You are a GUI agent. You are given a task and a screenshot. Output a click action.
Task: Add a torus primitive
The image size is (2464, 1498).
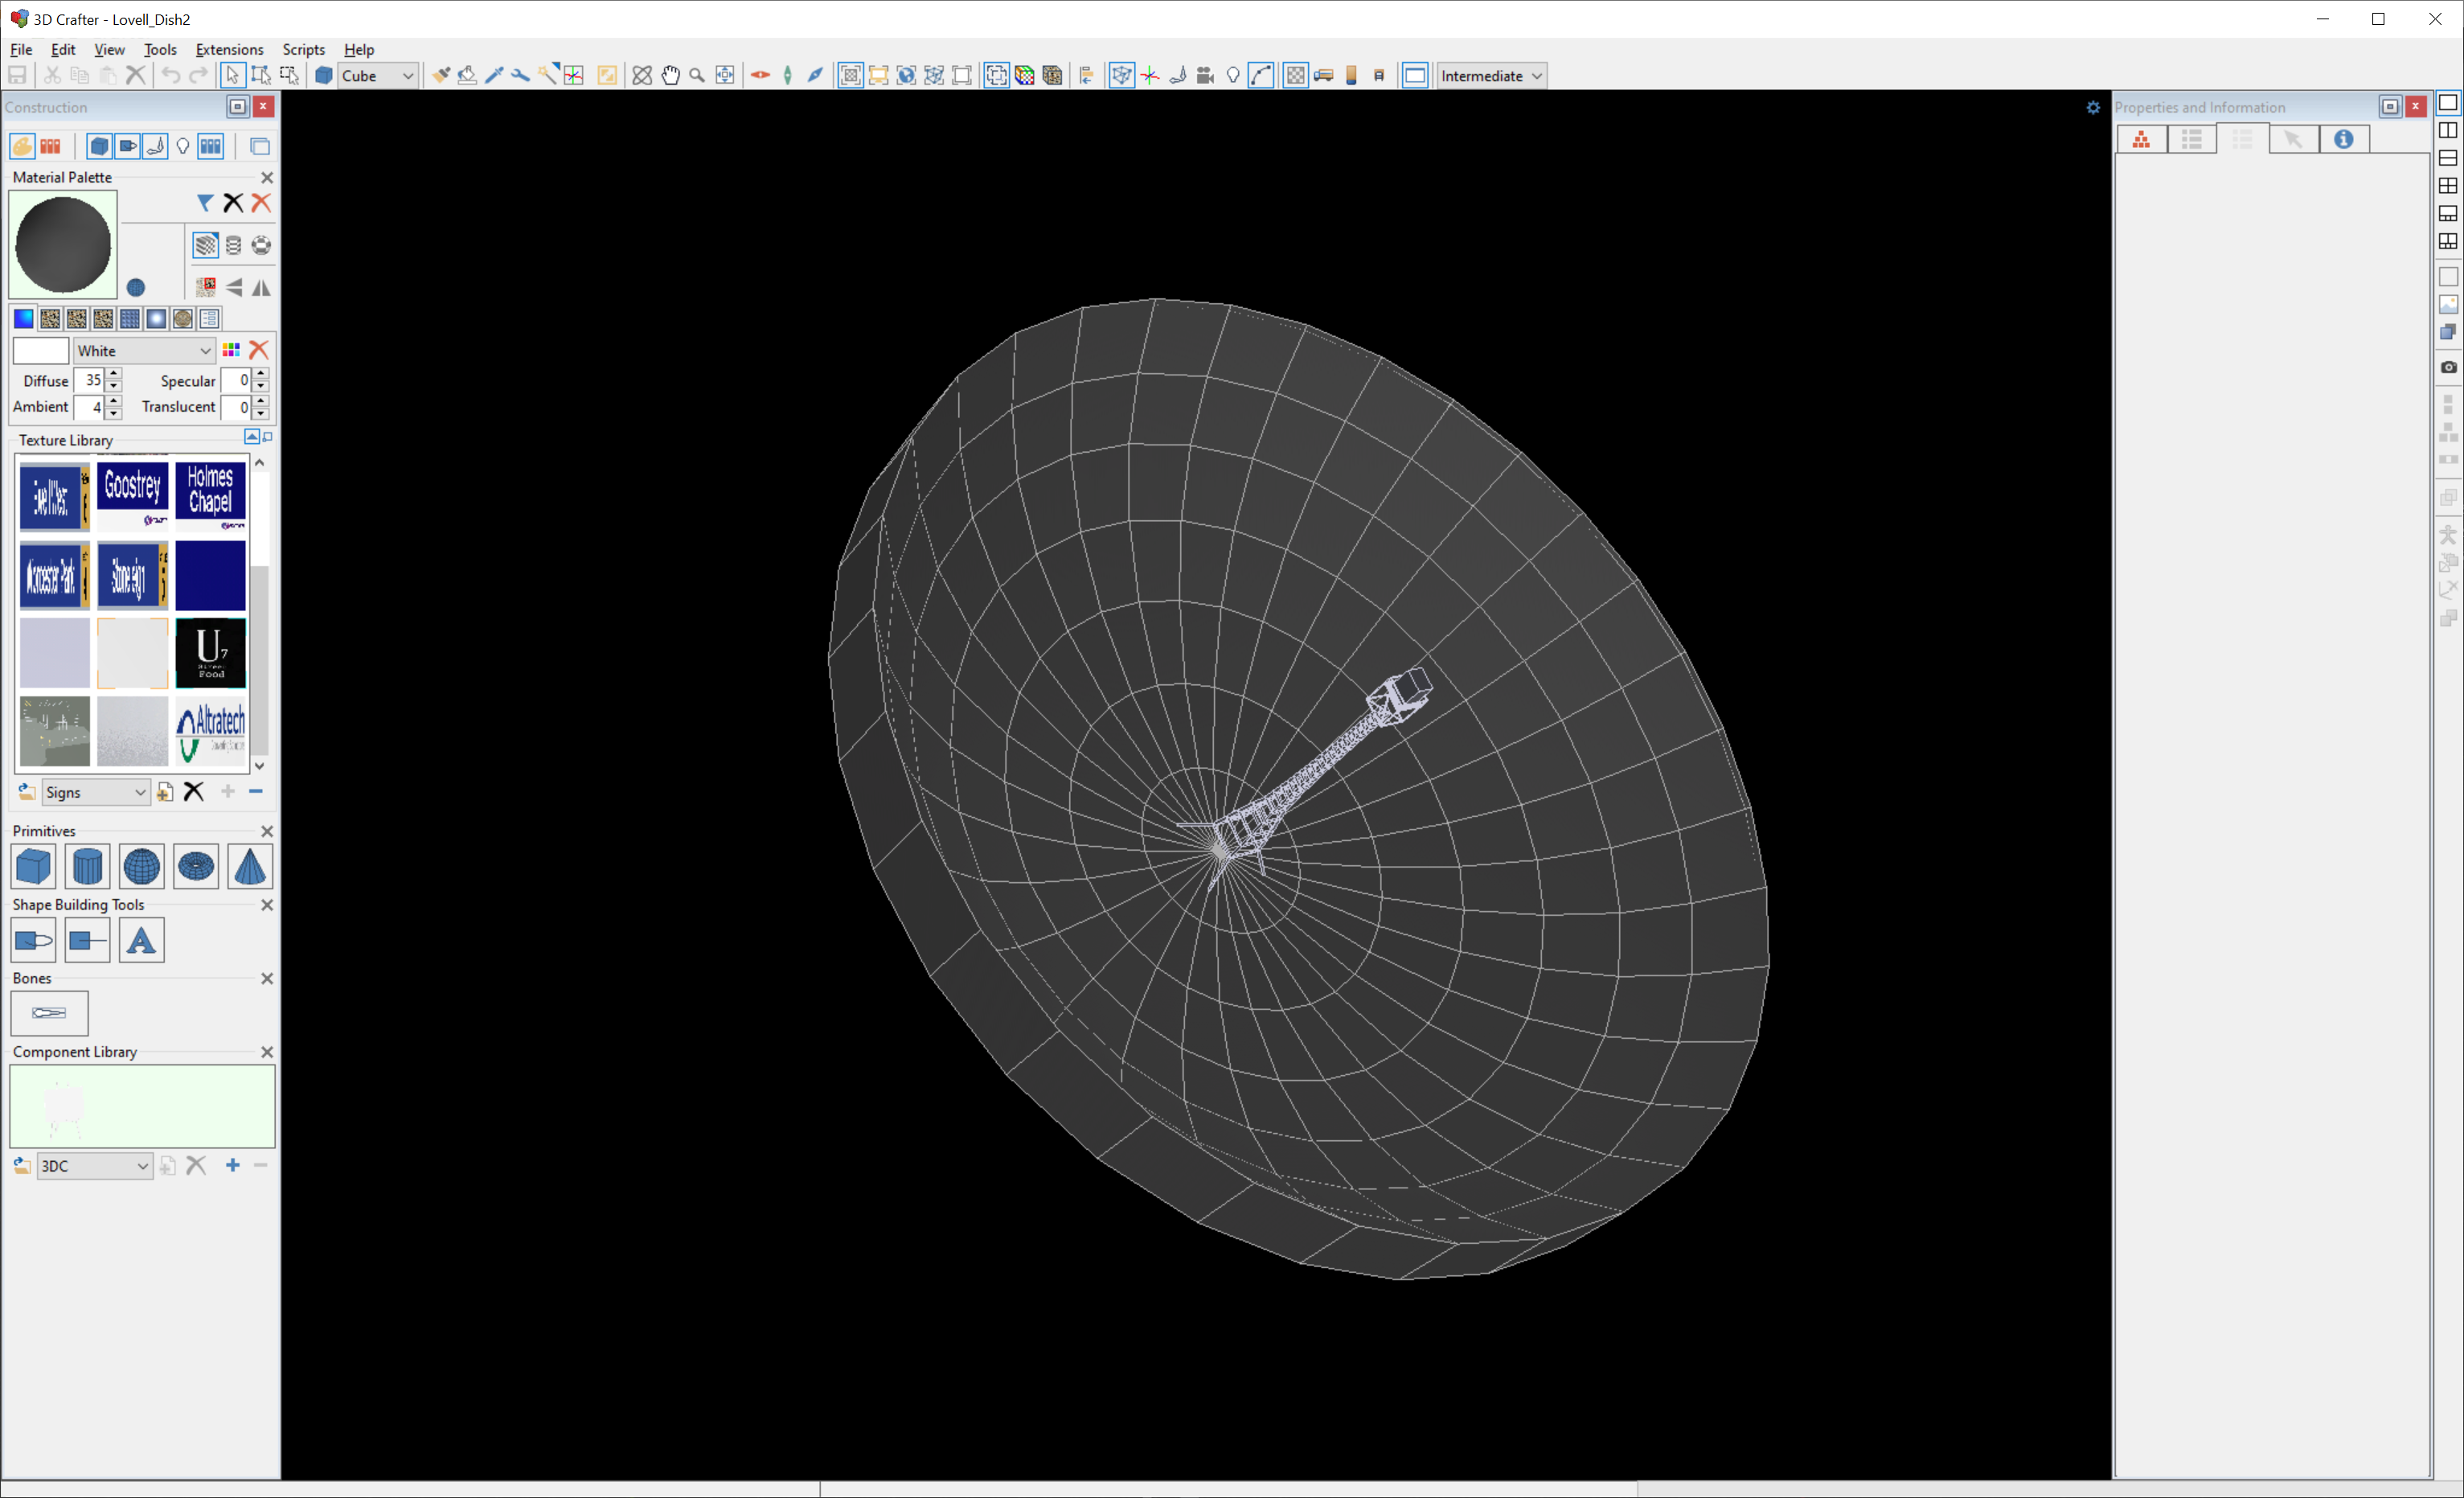click(195, 866)
